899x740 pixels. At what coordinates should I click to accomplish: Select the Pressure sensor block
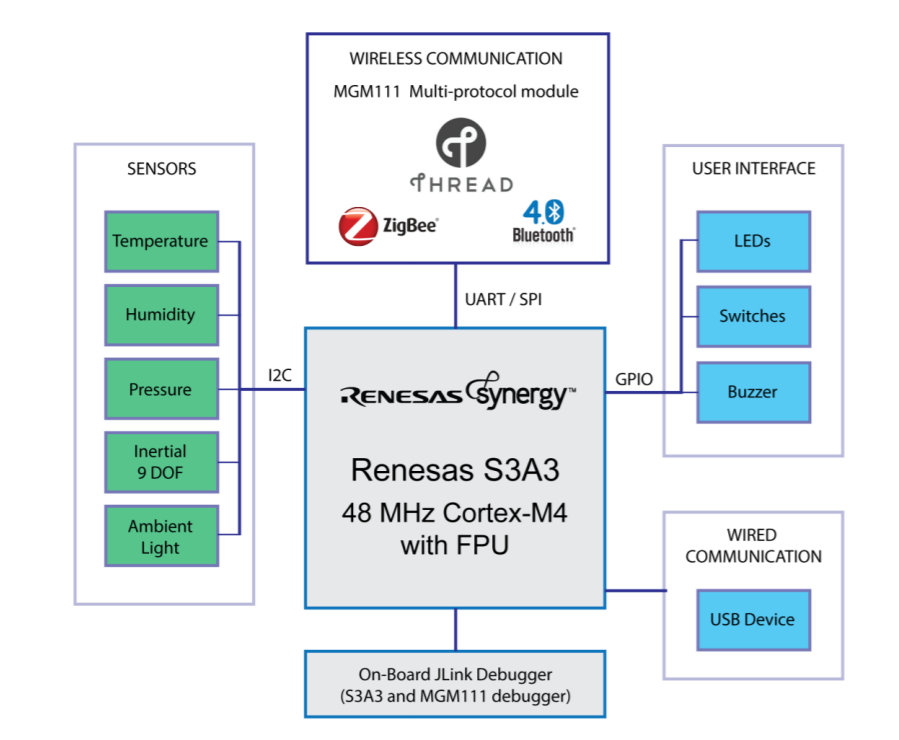point(162,389)
